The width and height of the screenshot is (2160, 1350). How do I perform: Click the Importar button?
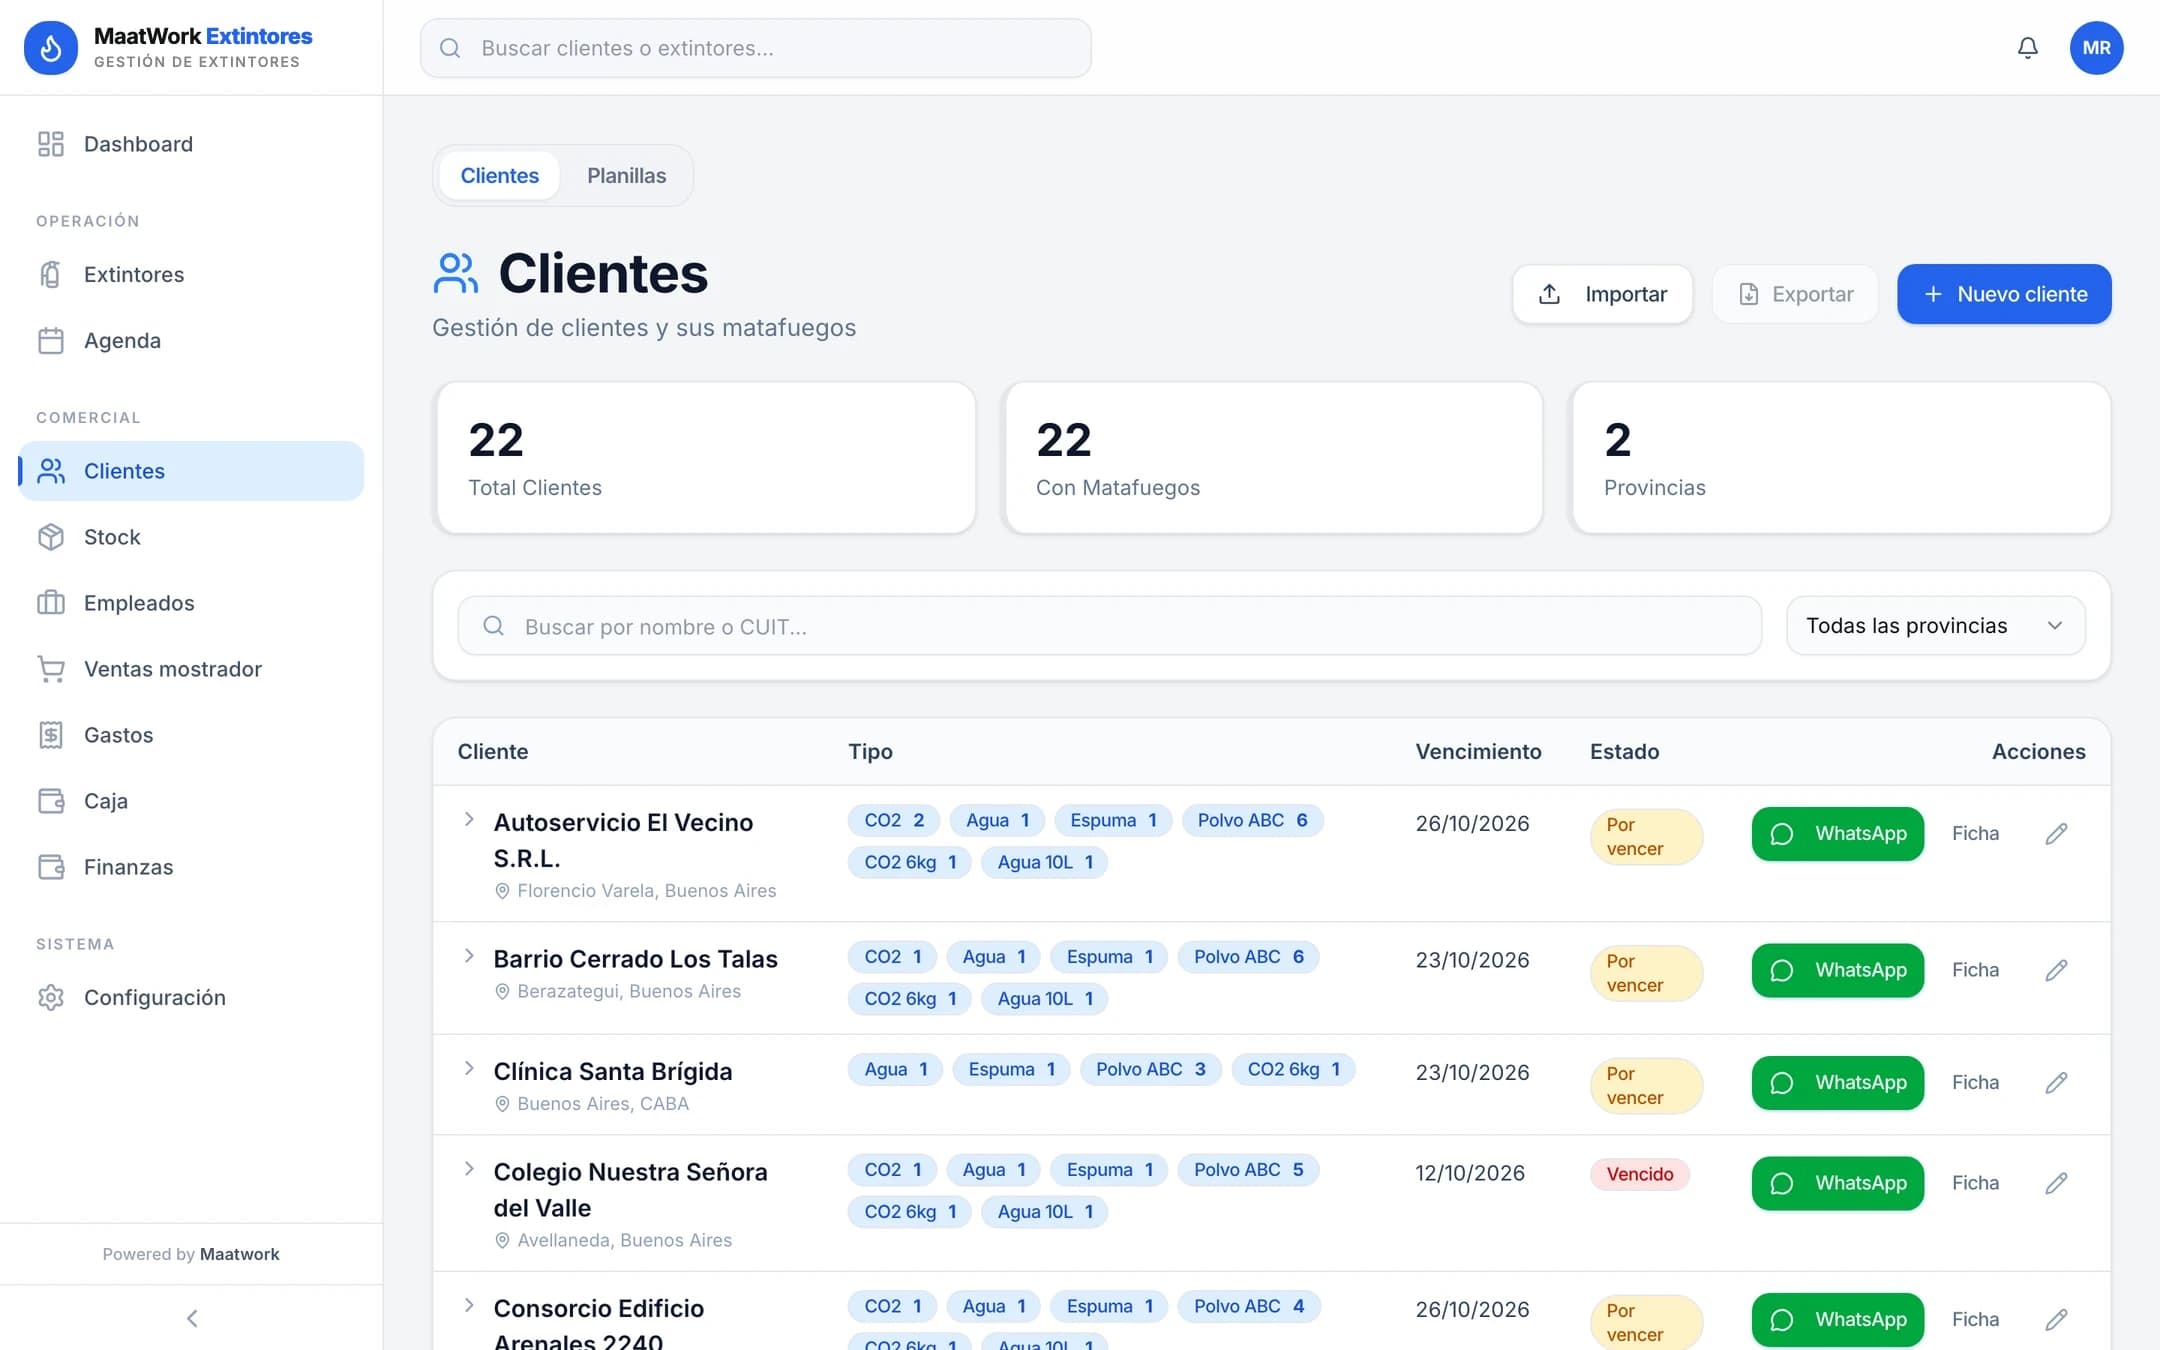click(1602, 294)
